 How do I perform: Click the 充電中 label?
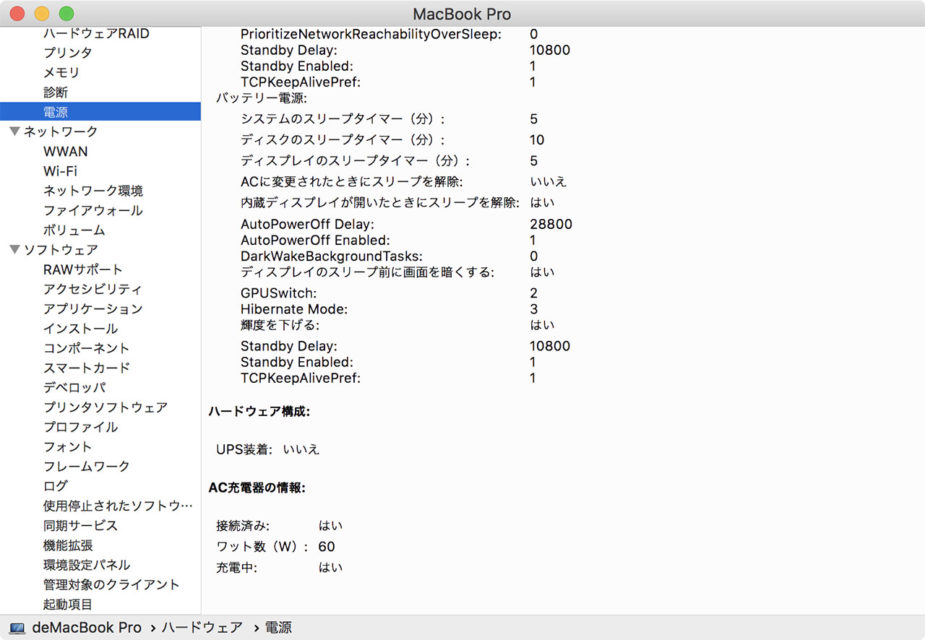click(x=237, y=567)
